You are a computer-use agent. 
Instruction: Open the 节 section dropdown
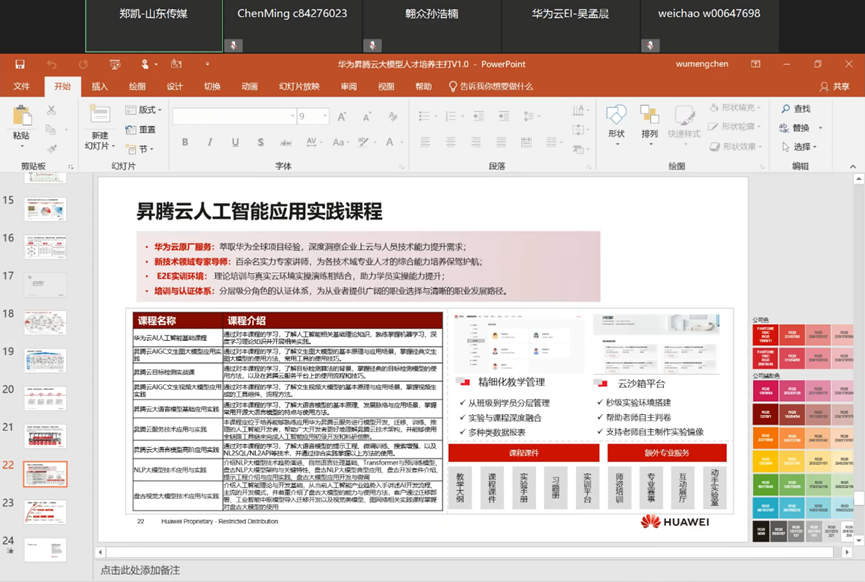(140, 149)
